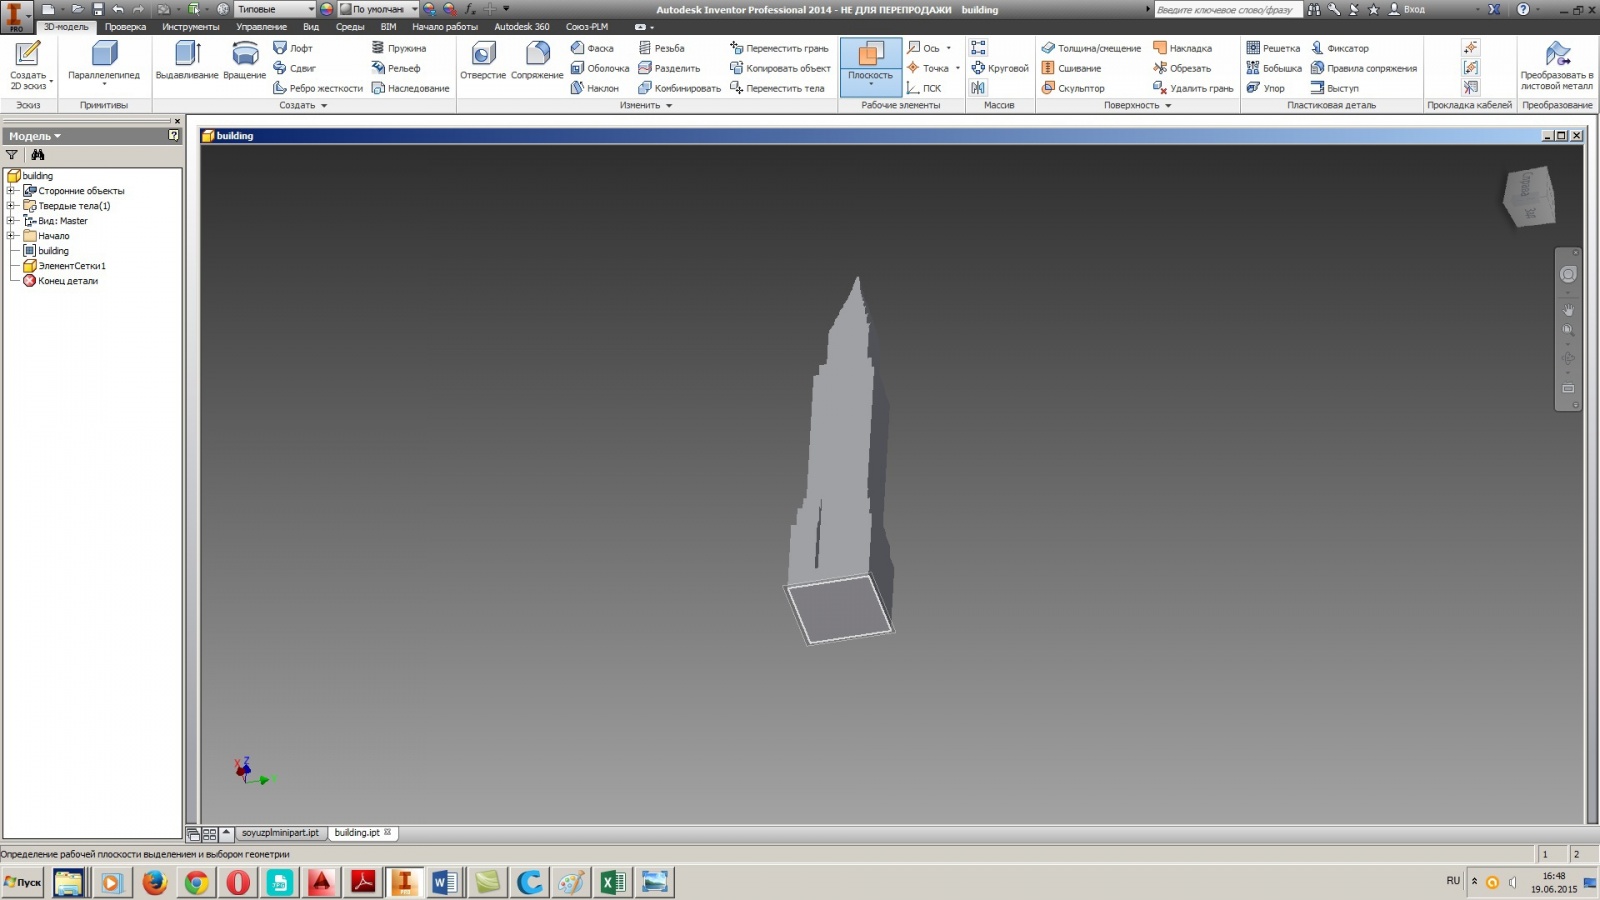Select ЭлементСетки1 in the model tree
This screenshot has width=1600, height=900.
[x=72, y=266]
